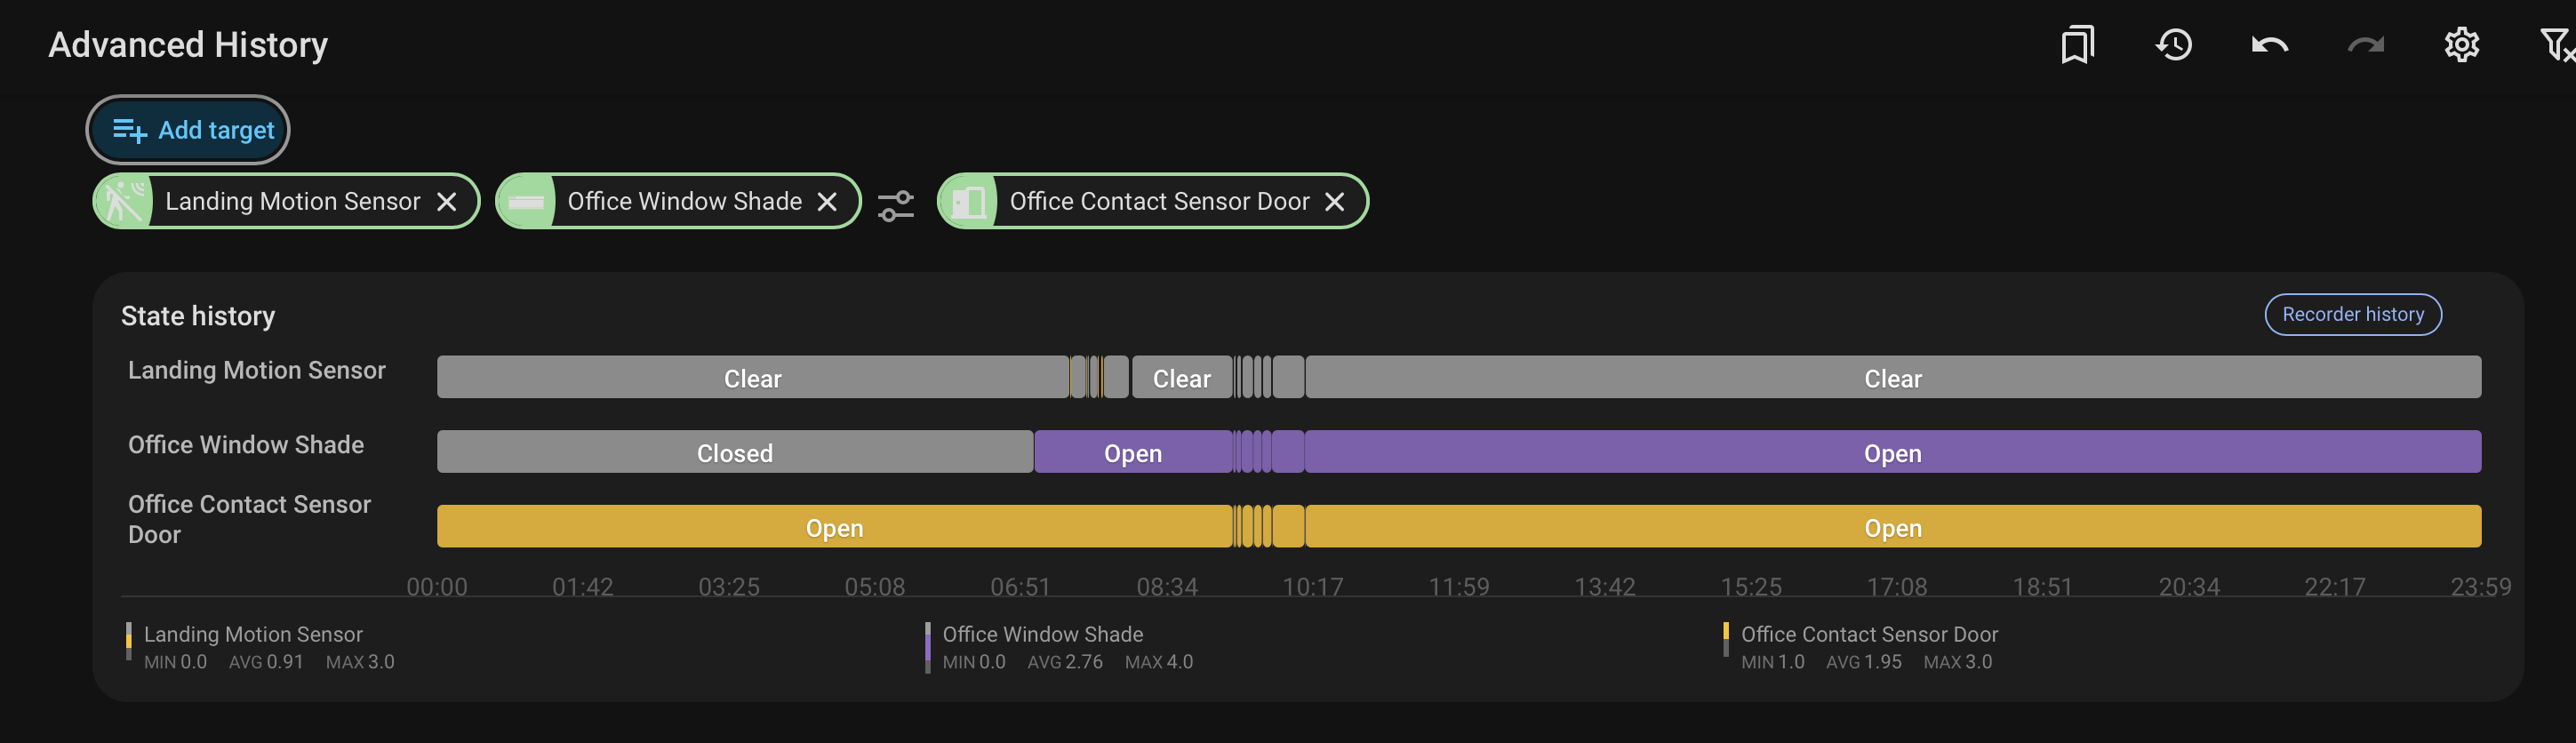Open Recorder history
The image size is (2576, 743).
point(2352,314)
